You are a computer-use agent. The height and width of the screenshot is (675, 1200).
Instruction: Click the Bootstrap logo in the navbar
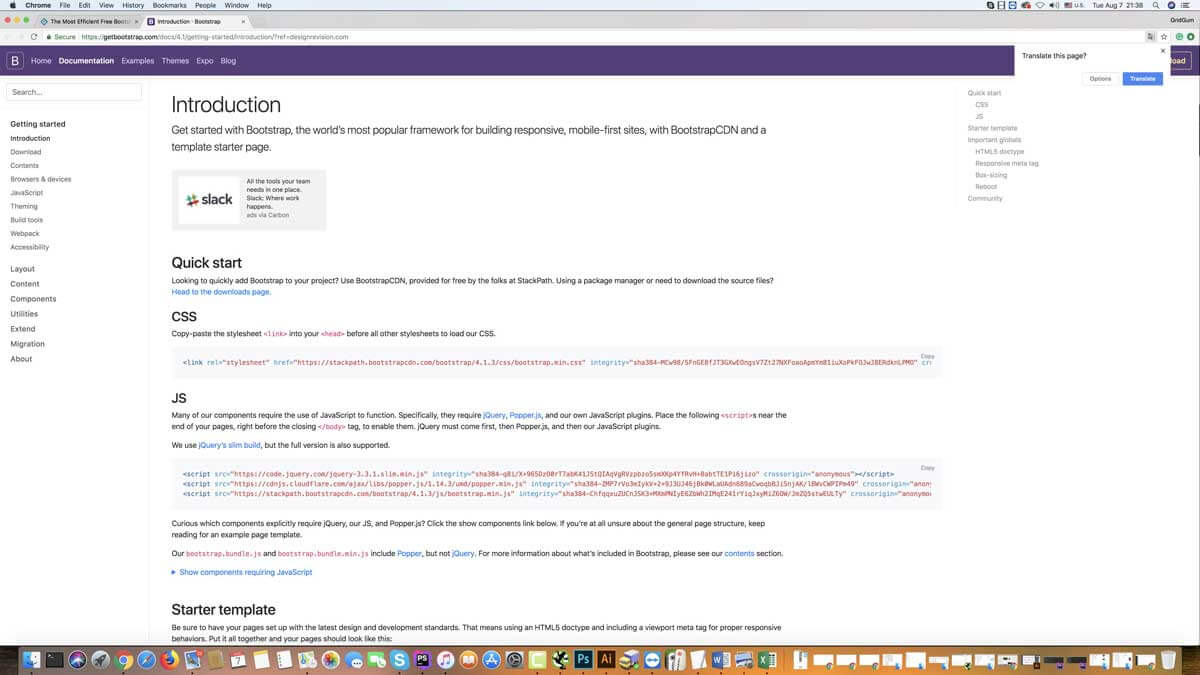14,61
